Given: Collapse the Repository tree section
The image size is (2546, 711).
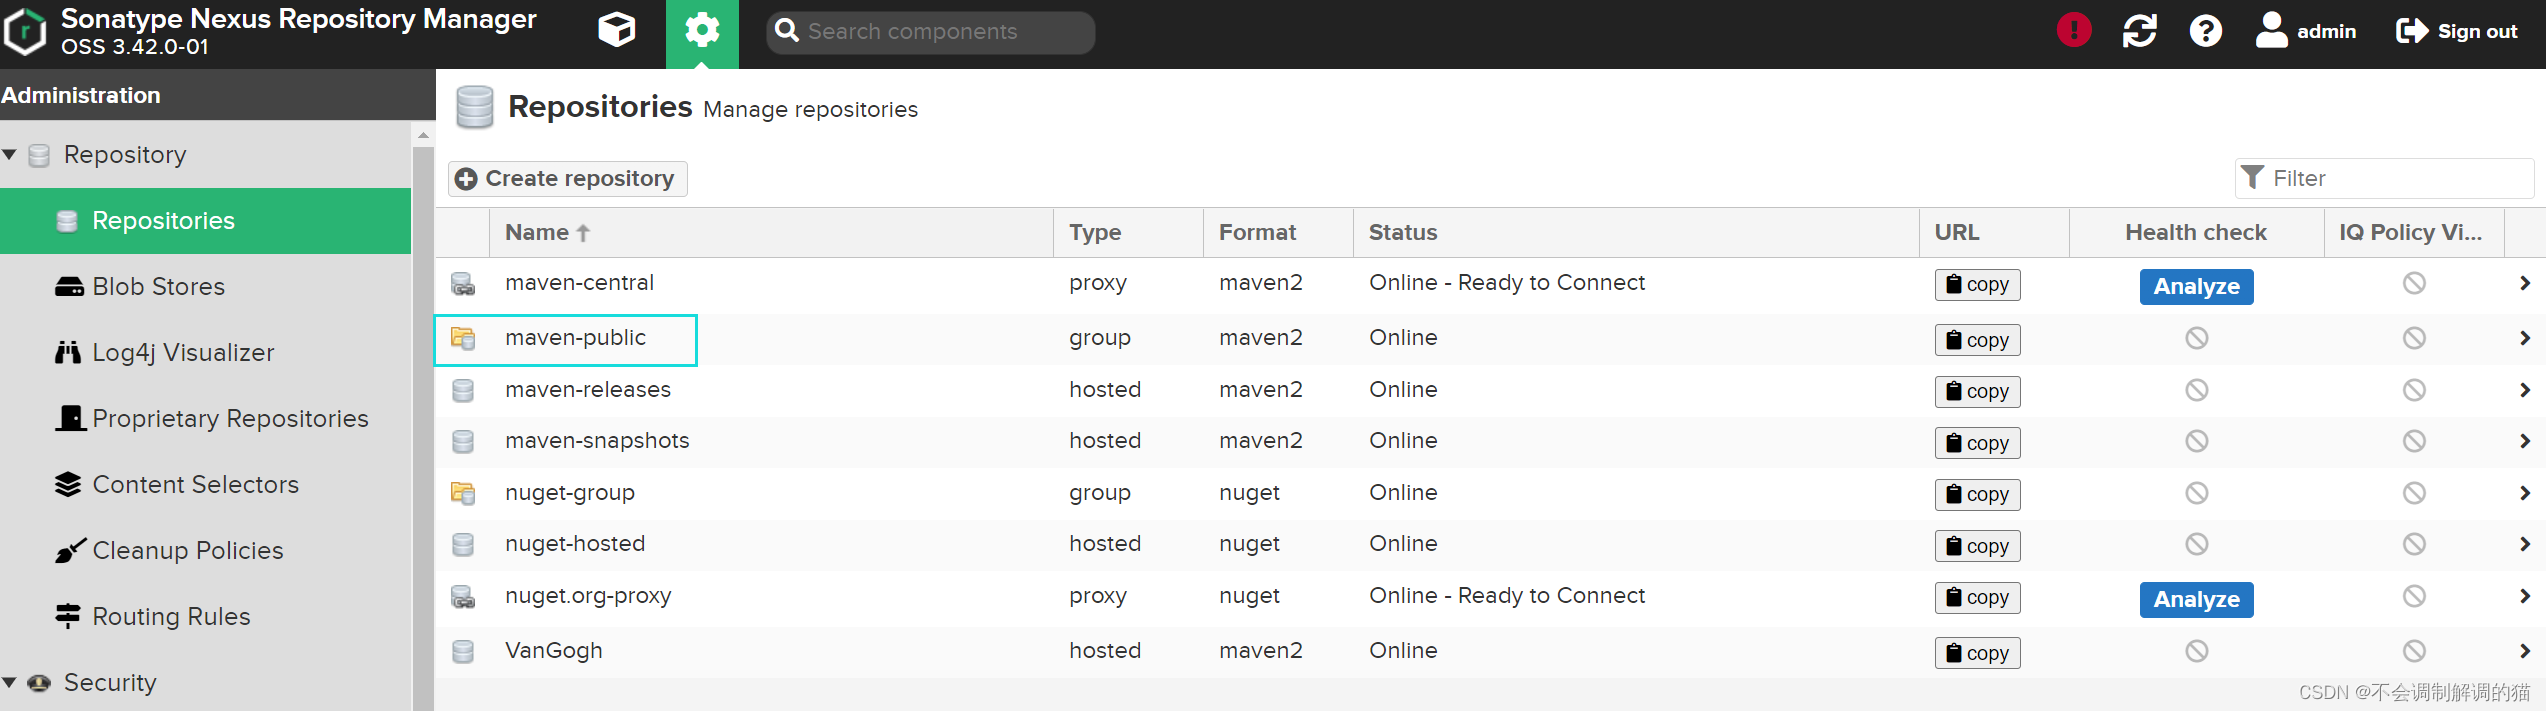Looking at the screenshot, I should pyautogui.click(x=10, y=155).
